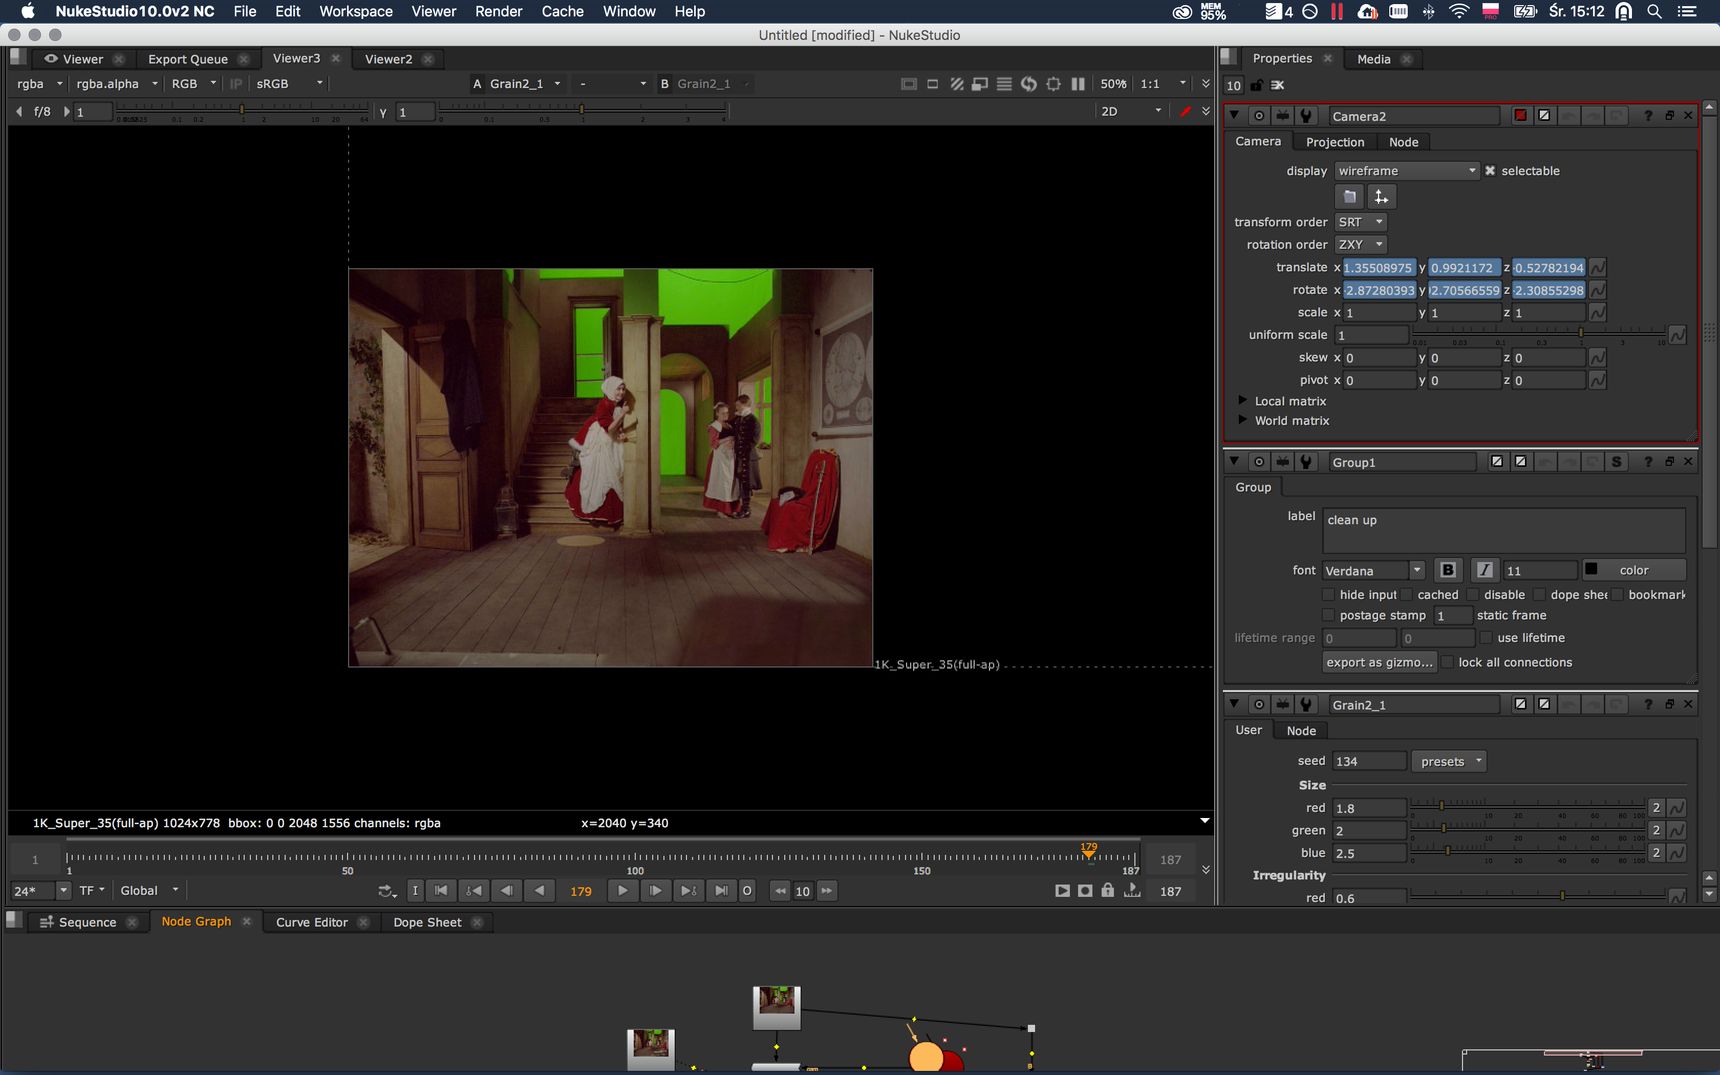Open the Render menu
Viewport: 1720px width, 1075px height.
[x=499, y=11]
